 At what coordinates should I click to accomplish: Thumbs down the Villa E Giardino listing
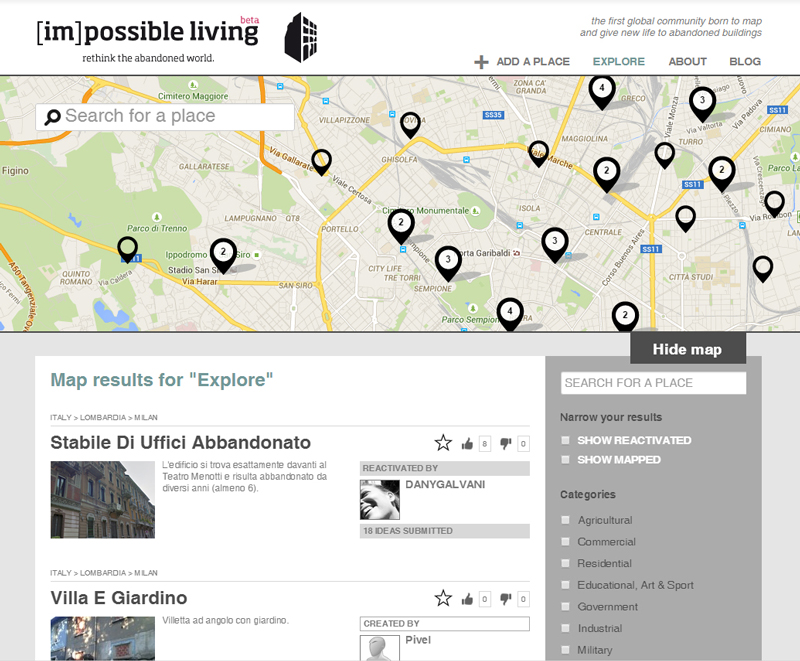click(x=505, y=599)
